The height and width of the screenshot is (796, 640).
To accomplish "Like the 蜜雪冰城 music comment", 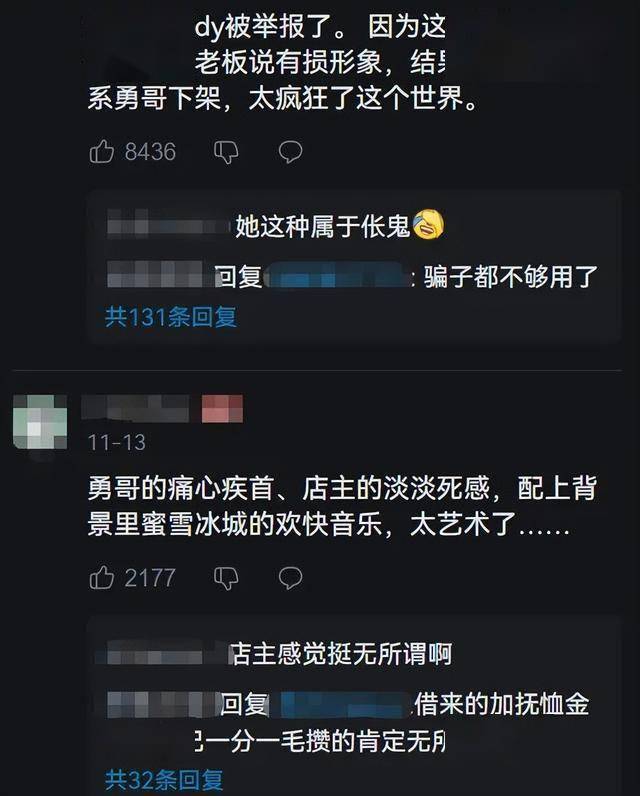I will (102, 578).
